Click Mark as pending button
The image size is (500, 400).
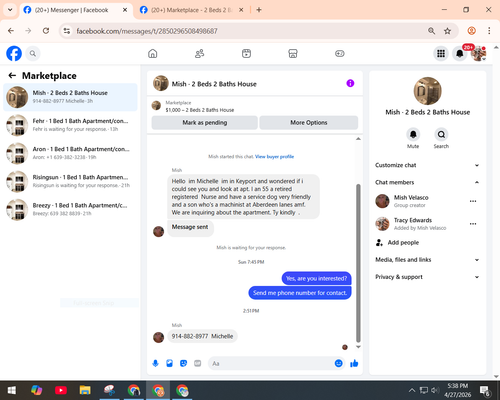point(204,123)
